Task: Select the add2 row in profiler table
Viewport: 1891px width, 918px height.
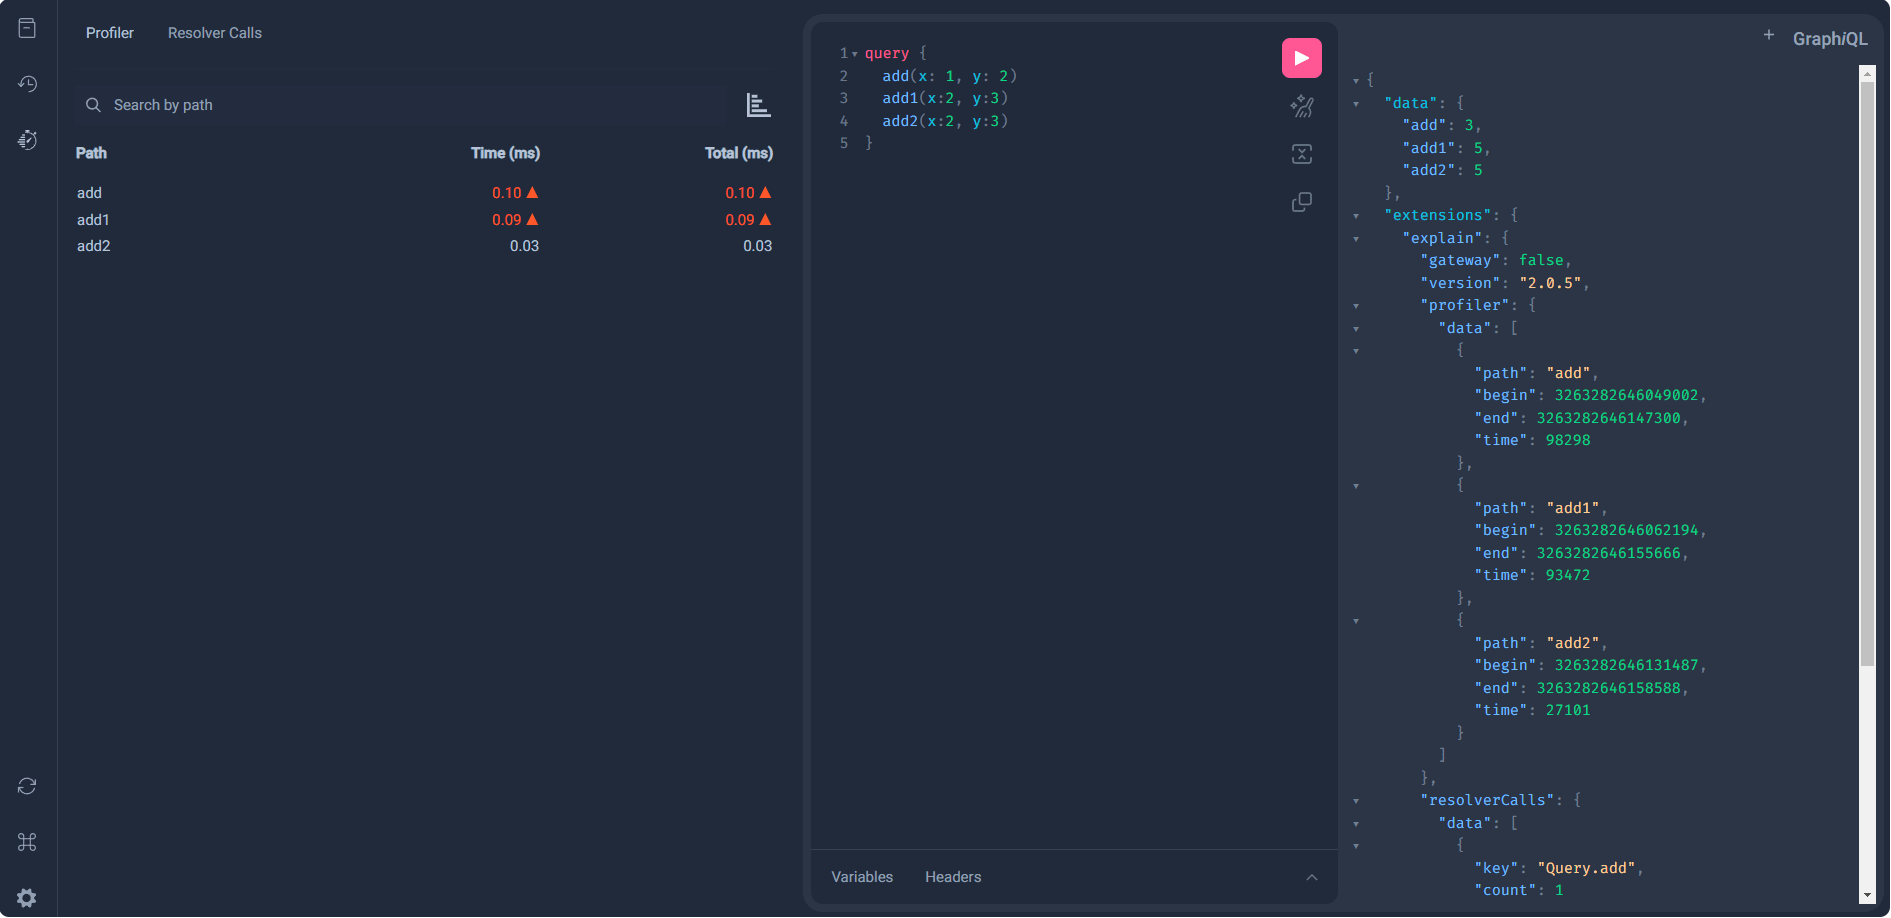Action: (424, 246)
